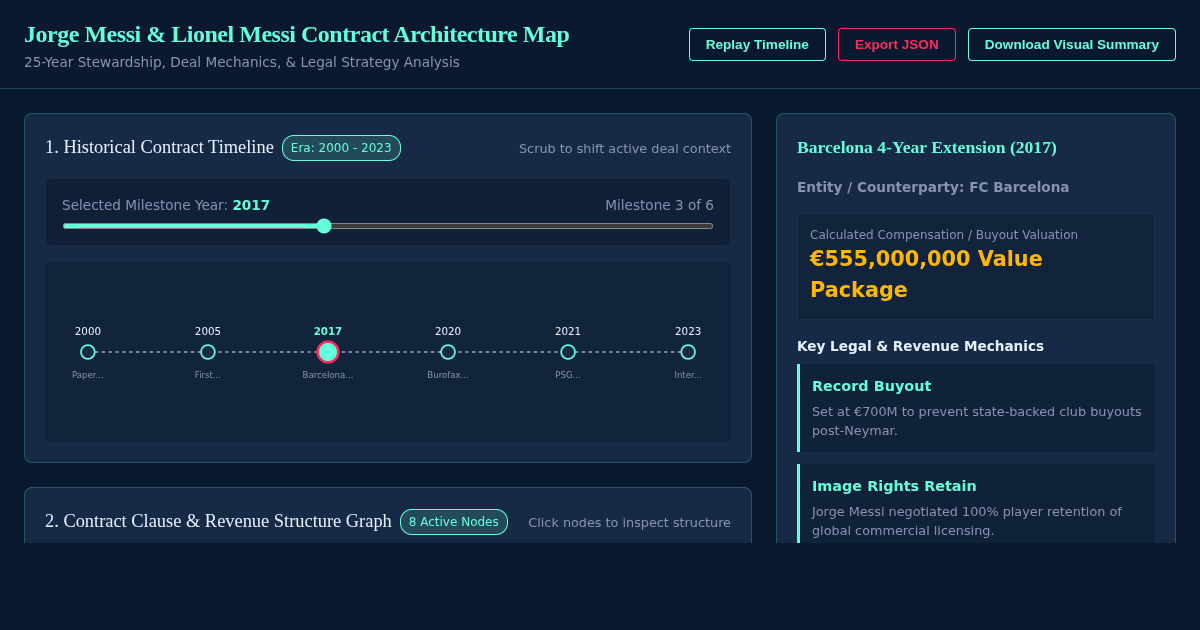The image size is (1200, 630).
Task: Click the Replay Timeline button
Action: coord(757,44)
